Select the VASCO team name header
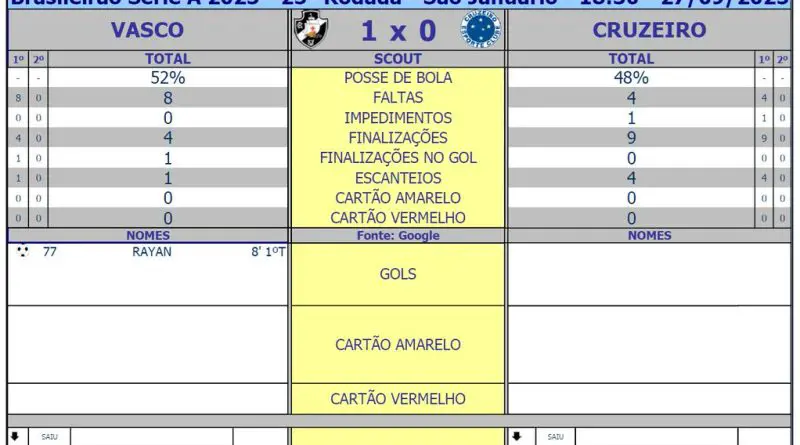The width and height of the screenshot is (800, 445). (147, 30)
